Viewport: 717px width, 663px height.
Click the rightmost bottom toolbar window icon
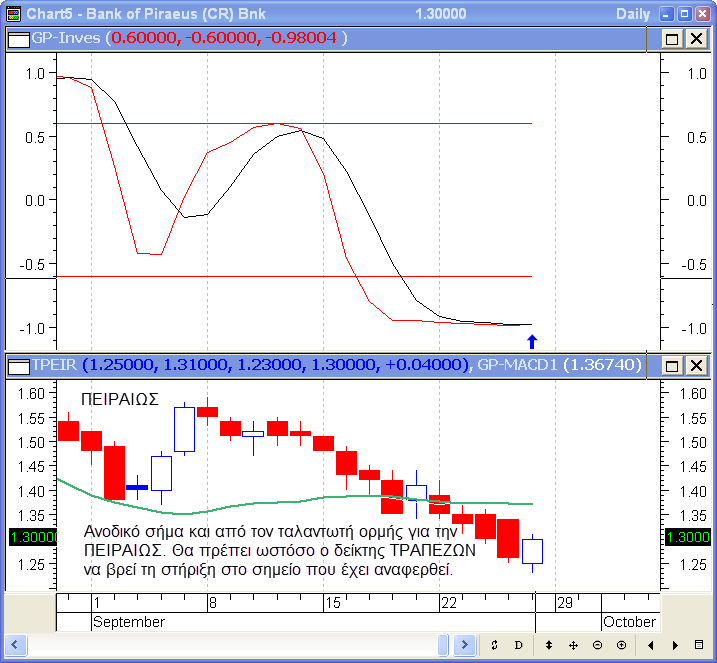699,645
